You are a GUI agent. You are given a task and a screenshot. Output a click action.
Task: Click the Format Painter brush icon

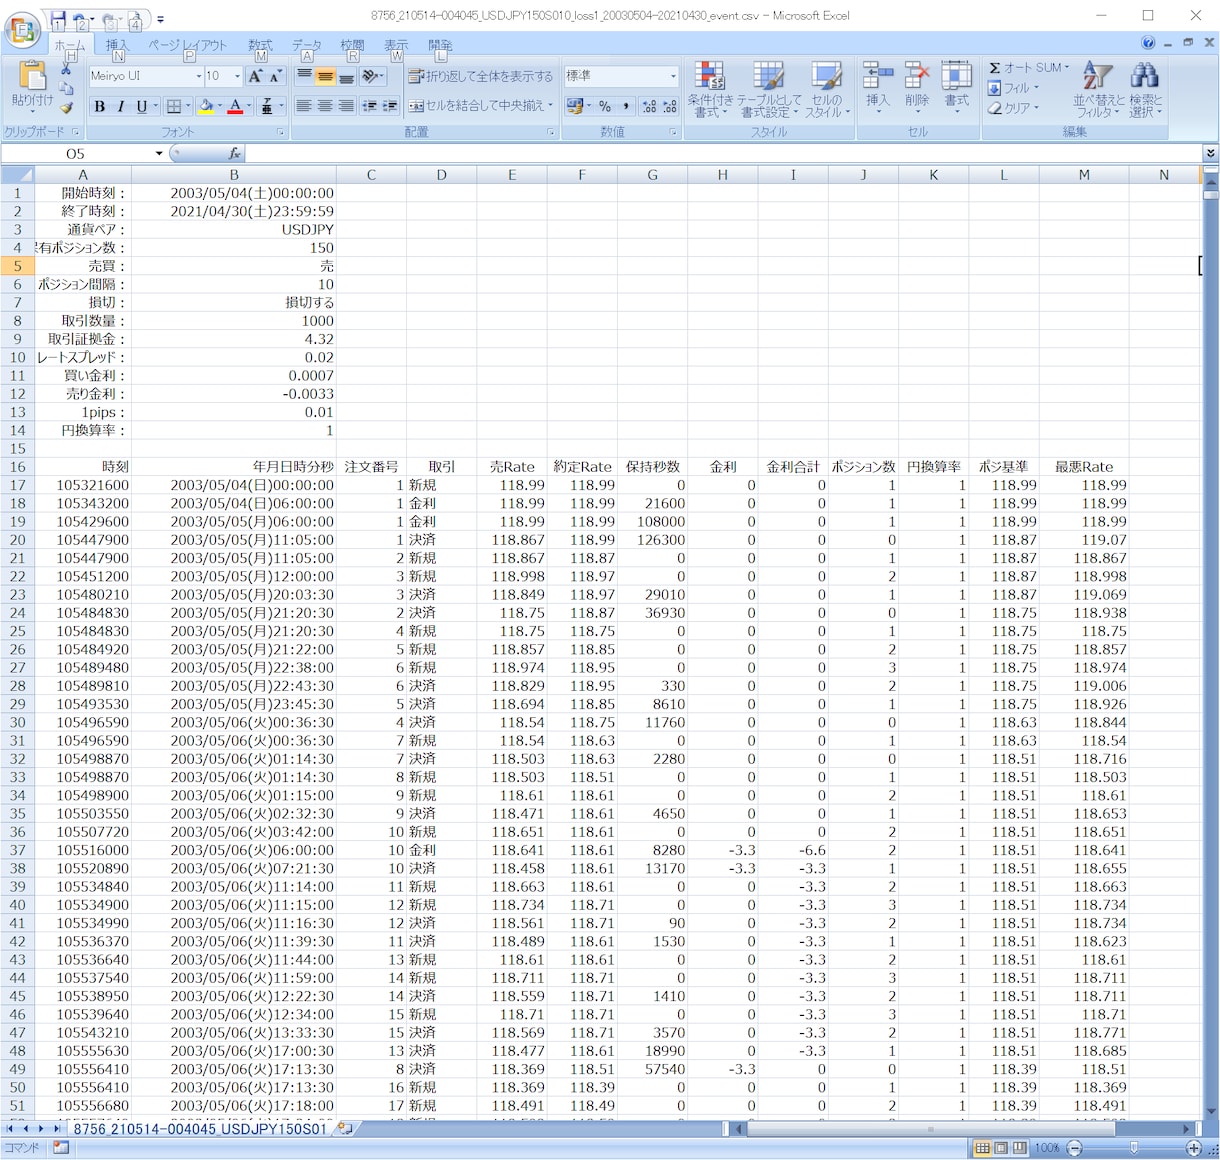[x=66, y=108]
